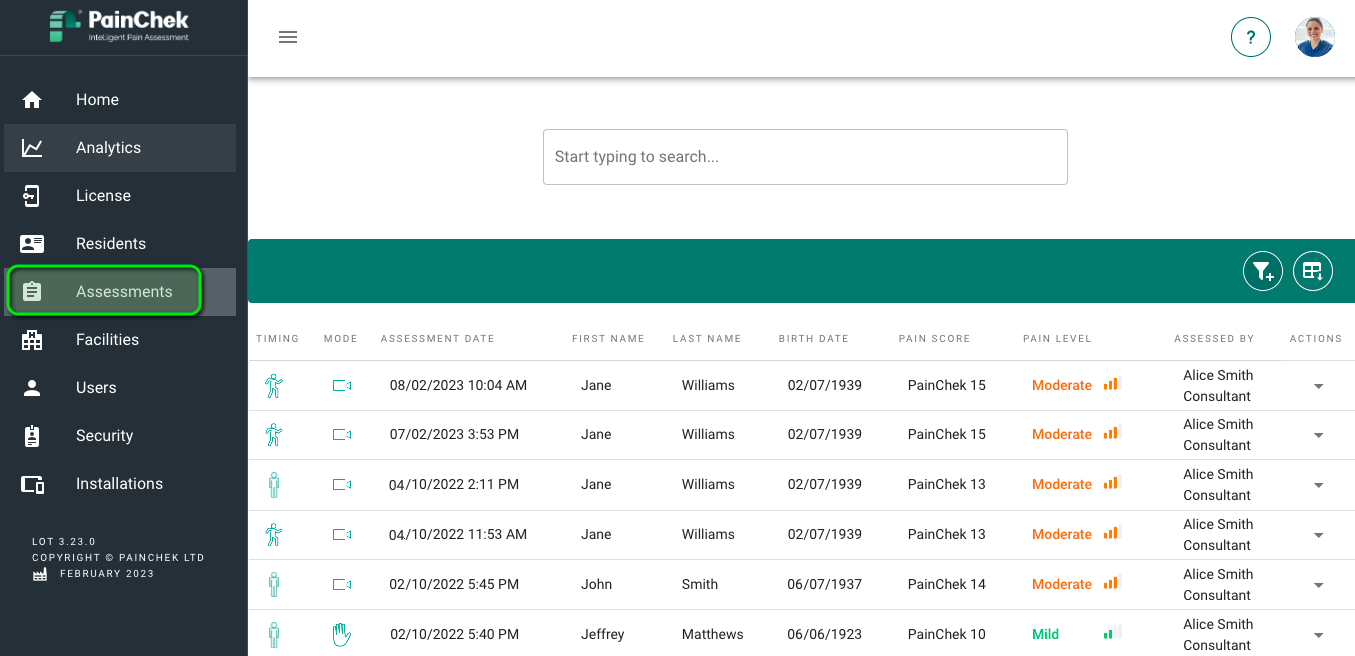Click timing icon for 08/02/2023 10:04 AM row
This screenshot has width=1355, height=656.
click(274, 386)
